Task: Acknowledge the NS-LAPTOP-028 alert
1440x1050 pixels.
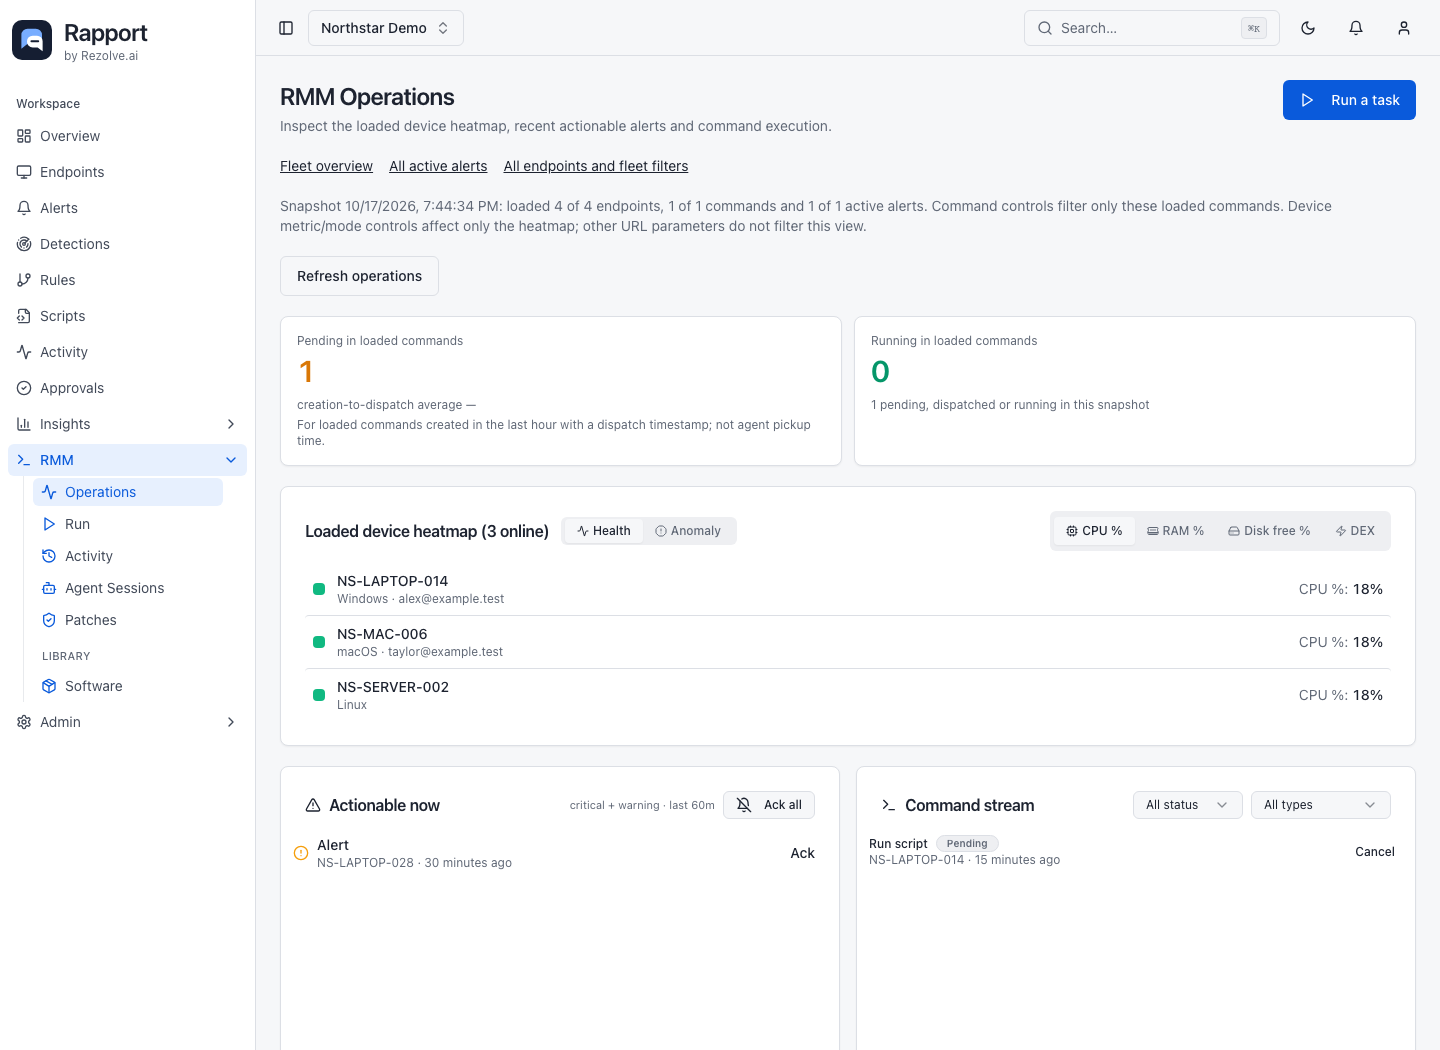Action: (803, 853)
